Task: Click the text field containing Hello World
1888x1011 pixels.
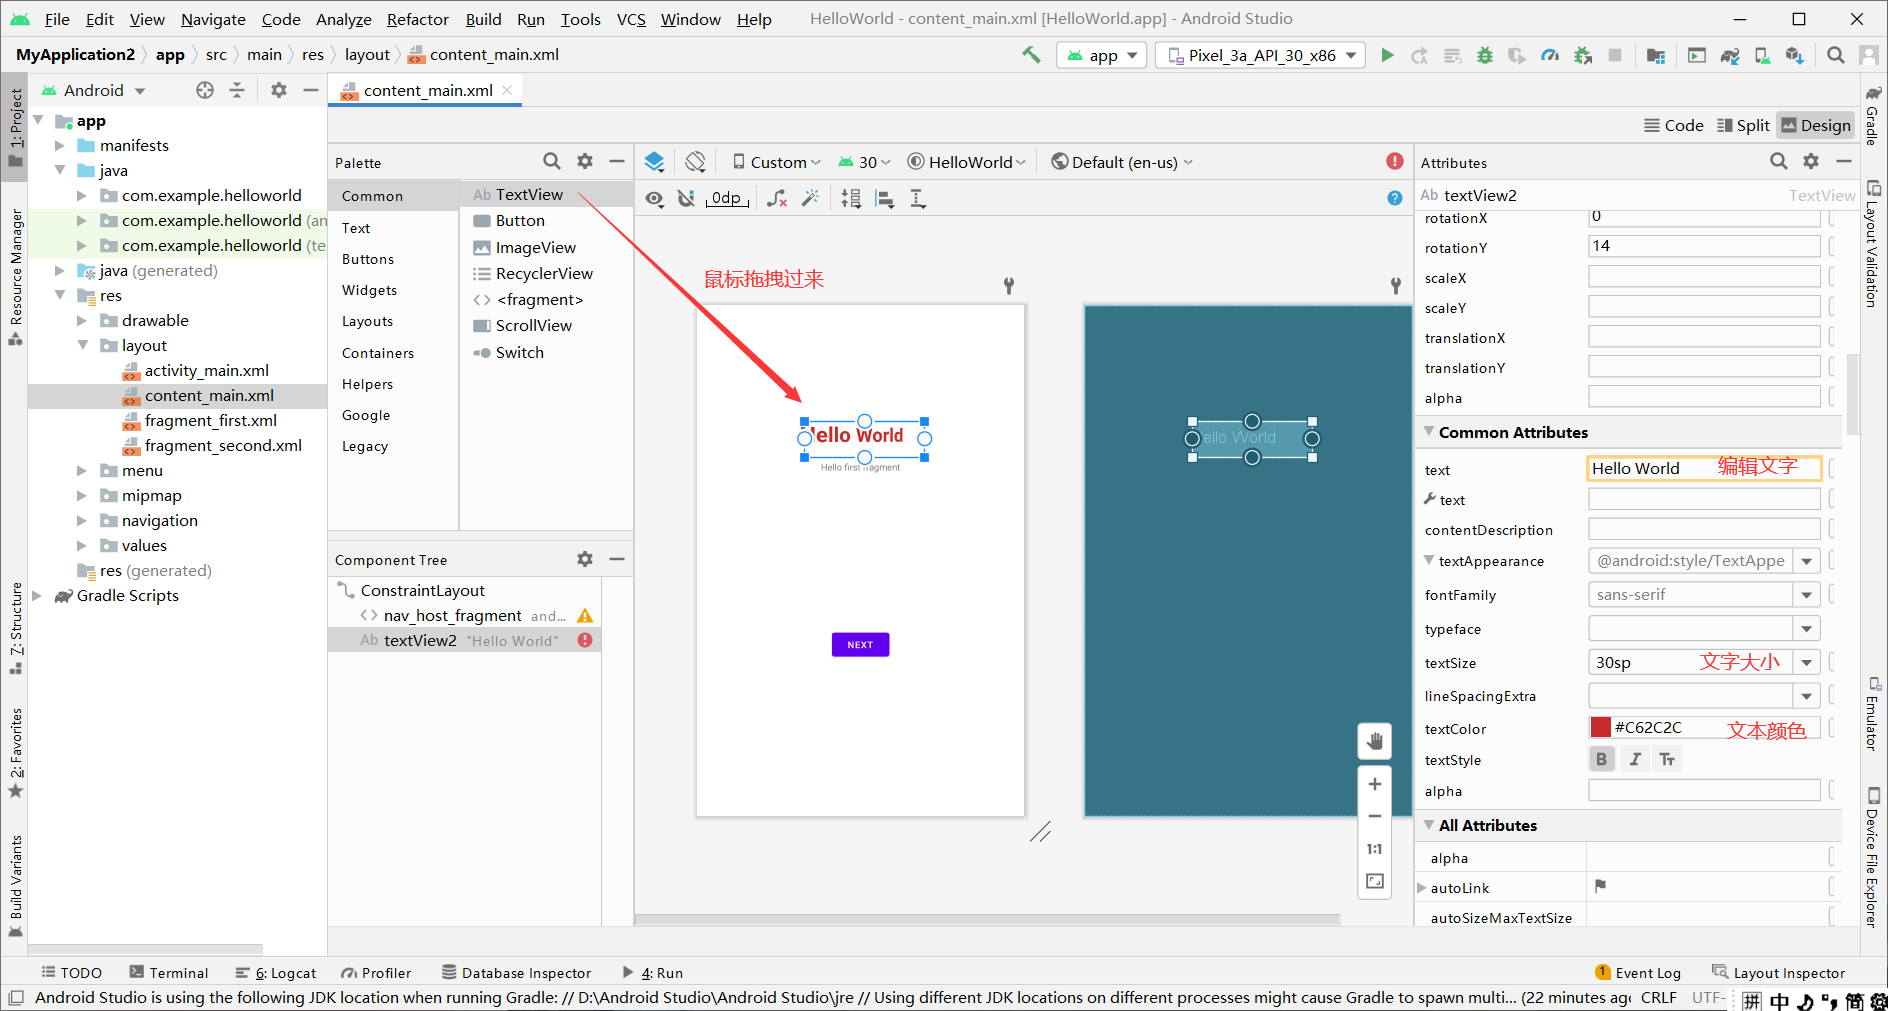Action: point(1704,468)
